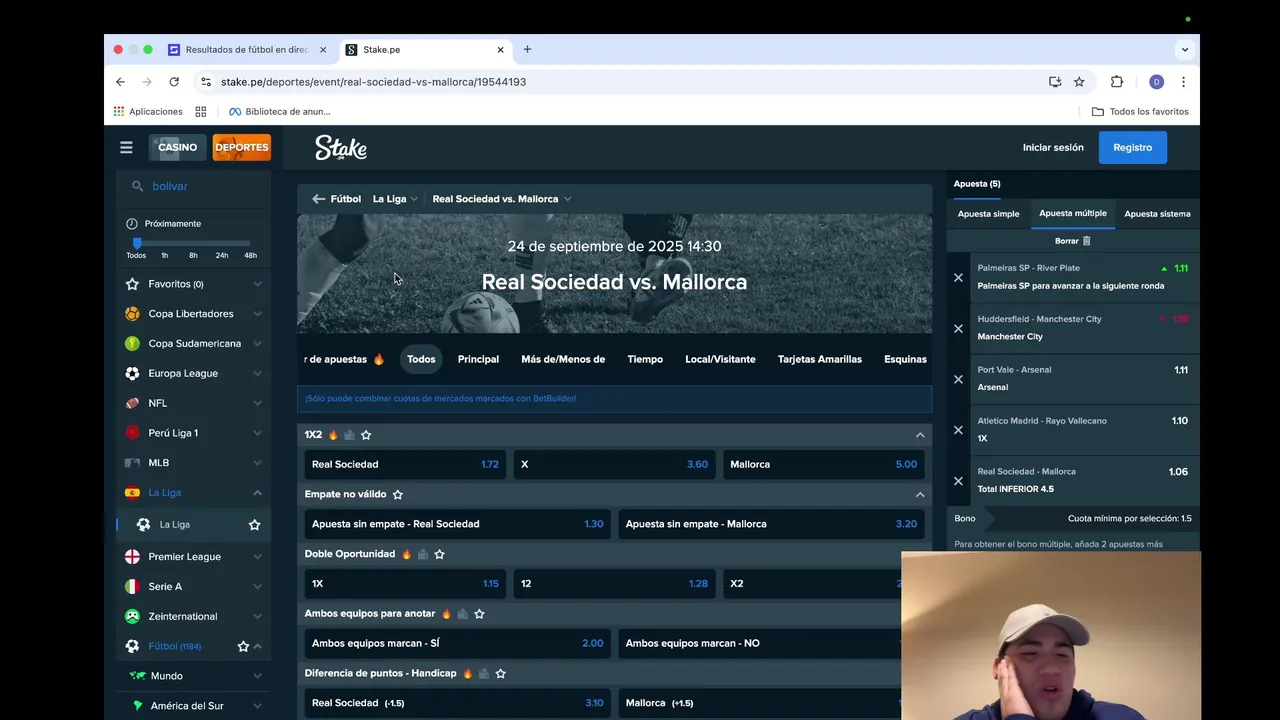
Task: Favorite the Ambos equipos para anotar star
Action: point(479,614)
